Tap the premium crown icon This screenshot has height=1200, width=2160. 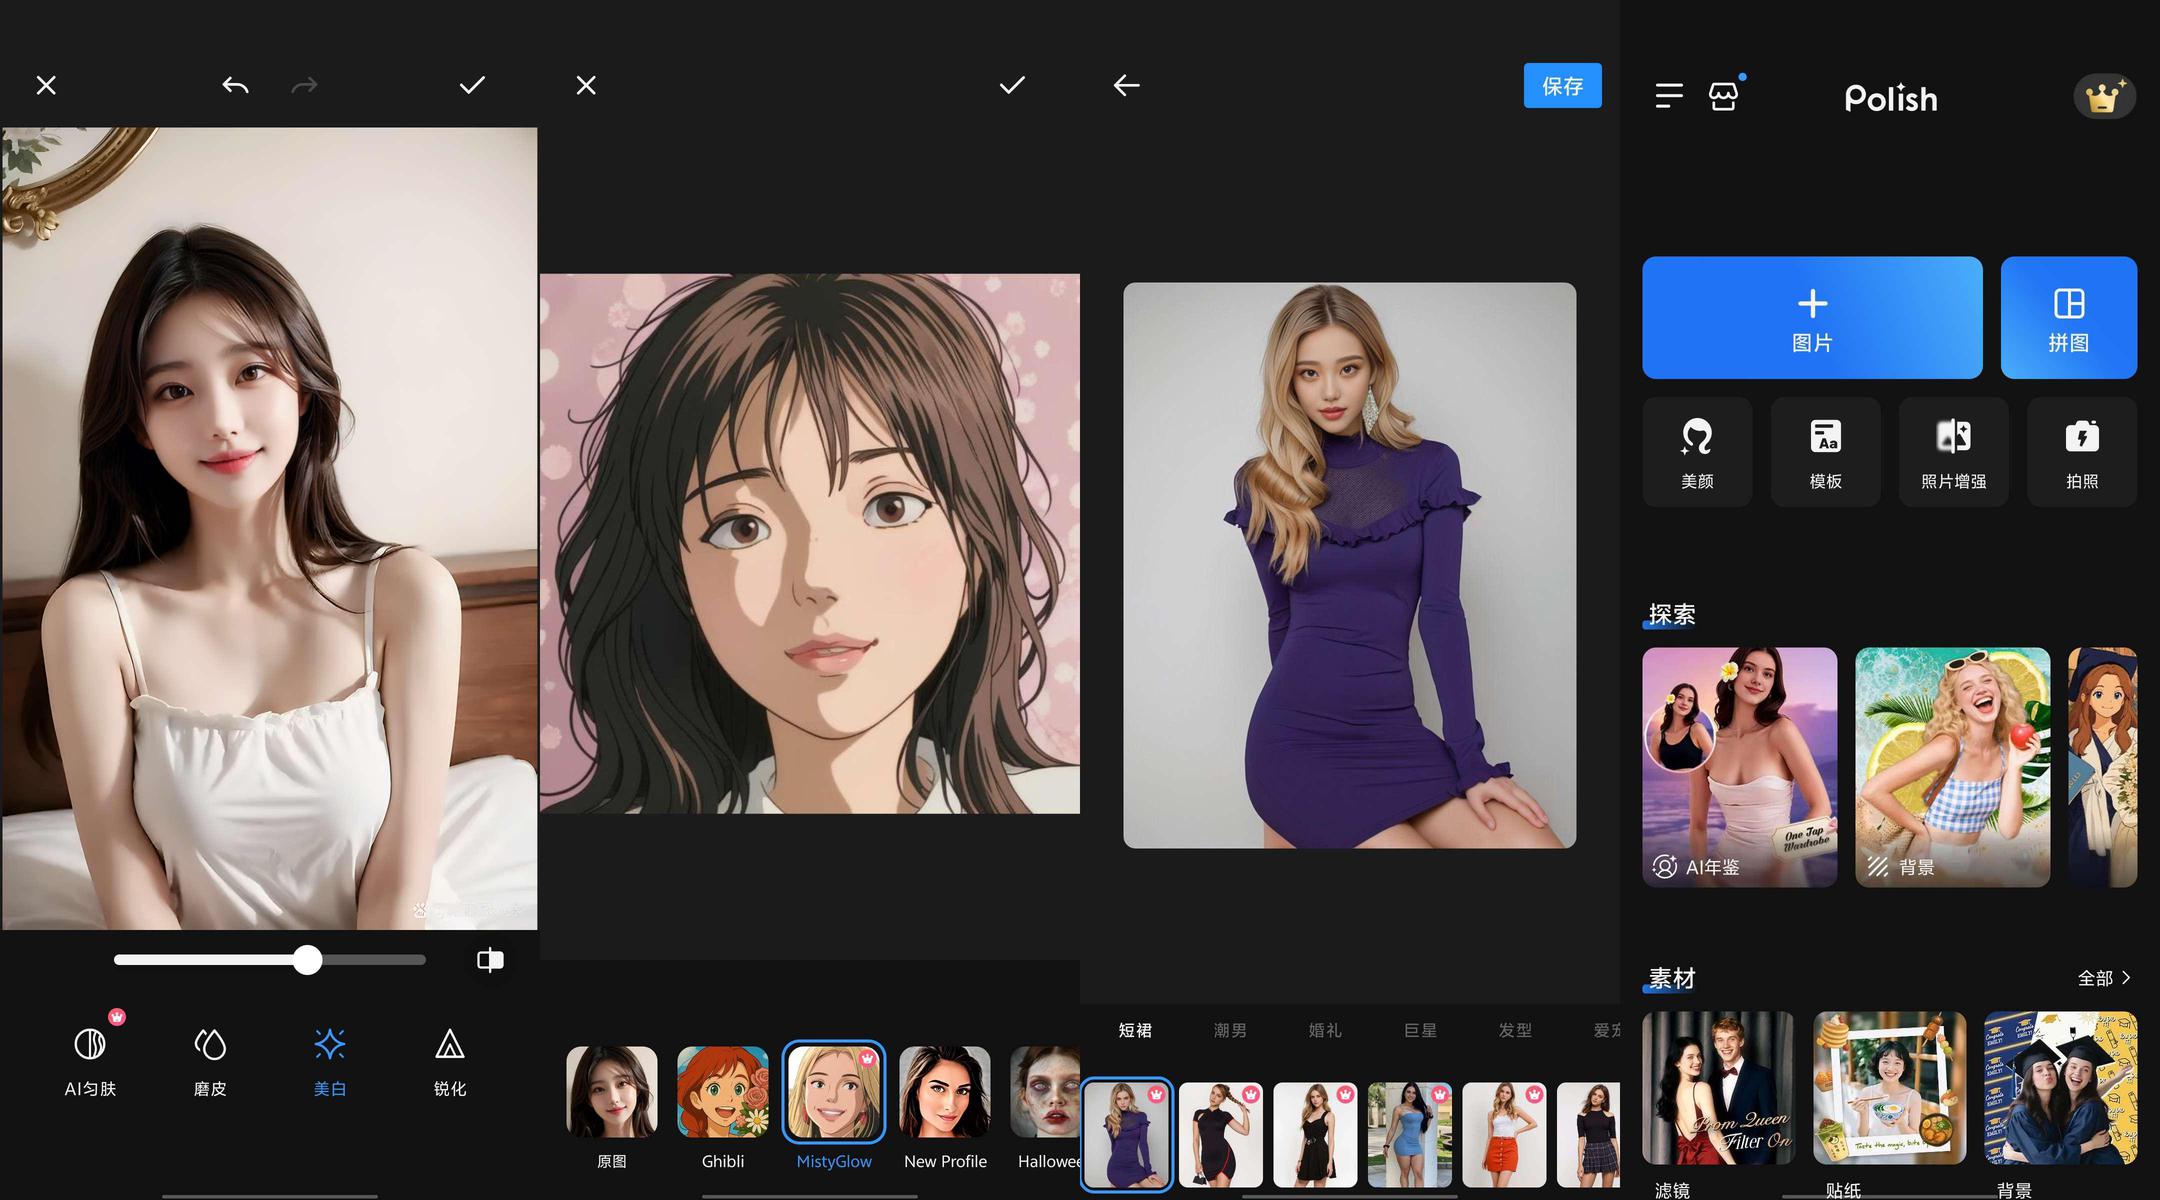pos(2104,97)
